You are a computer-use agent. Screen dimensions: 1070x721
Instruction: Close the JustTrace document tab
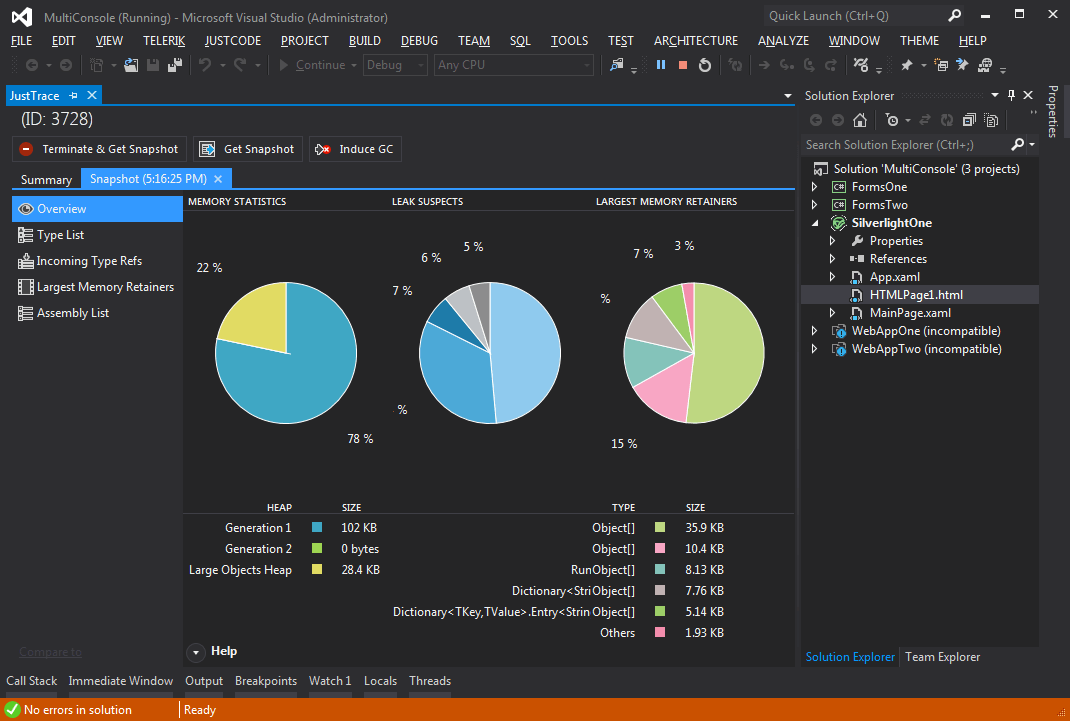pyautogui.click(x=91, y=95)
